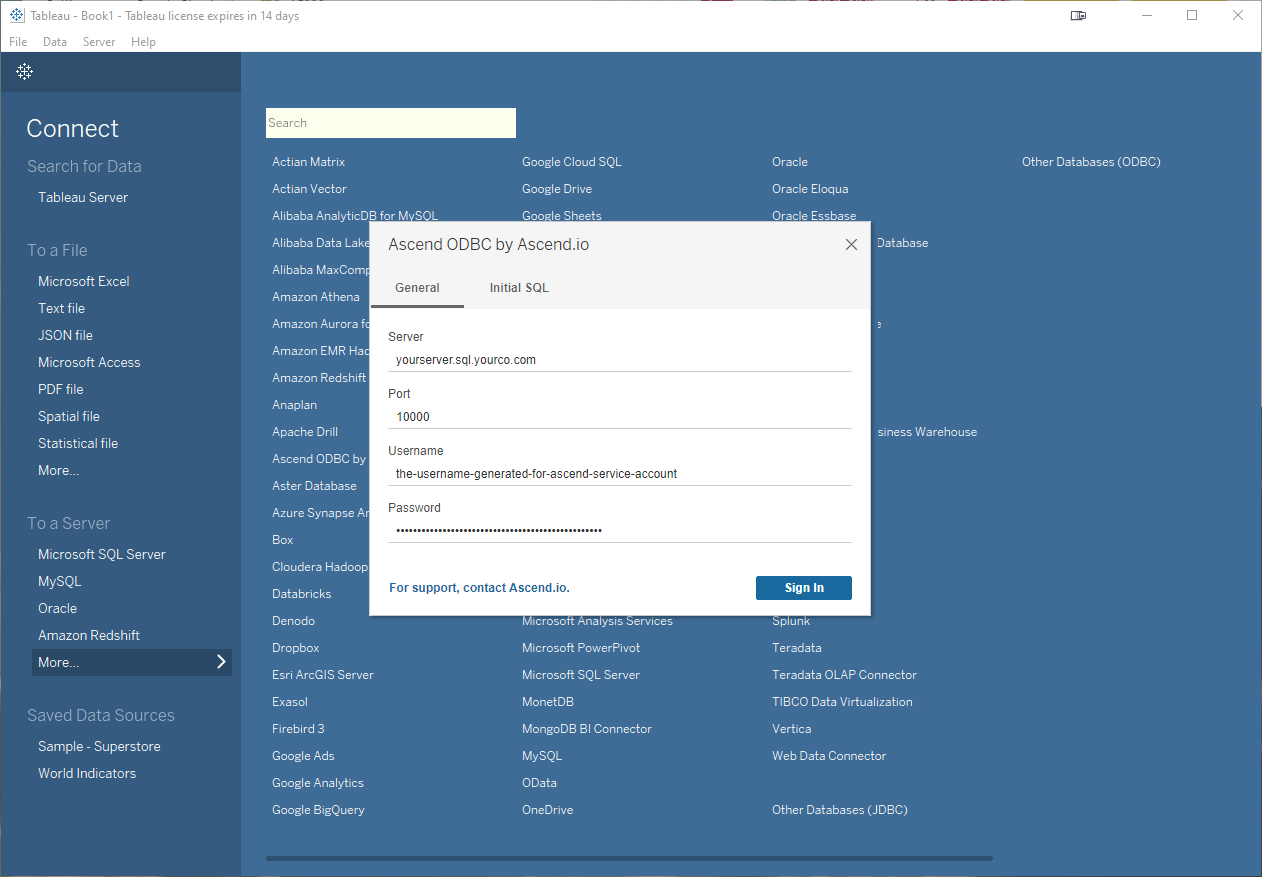Select Amazon Athena connector
Viewport: 1262px width, 877px height.
[315, 297]
